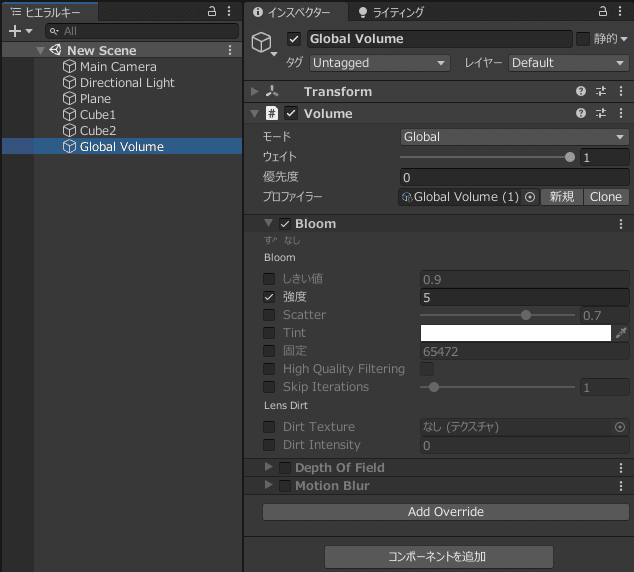
Task: Open Transform component three-dot menu
Action: tap(621, 91)
